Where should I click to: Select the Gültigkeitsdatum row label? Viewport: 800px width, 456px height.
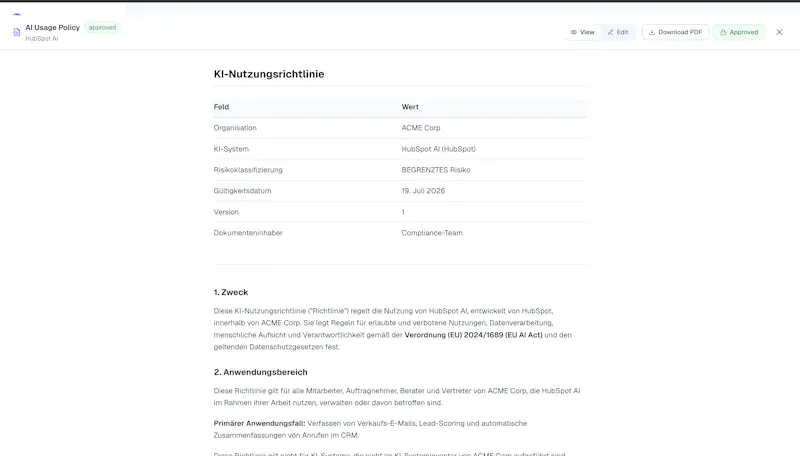pyautogui.click(x=242, y=191)
